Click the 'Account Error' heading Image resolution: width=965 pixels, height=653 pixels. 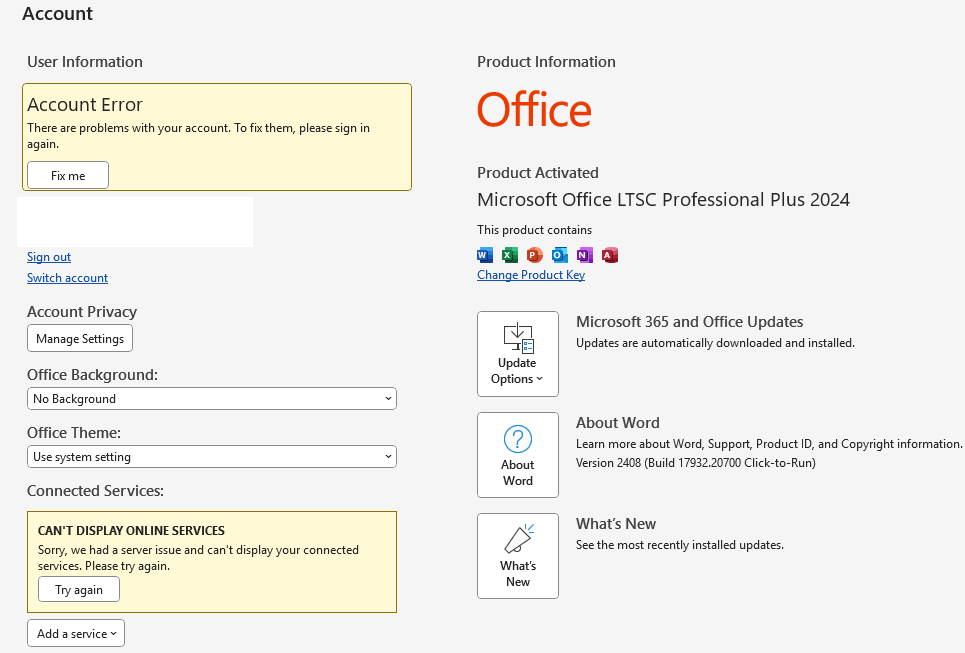pyautogui.click(x=85, y=105)
